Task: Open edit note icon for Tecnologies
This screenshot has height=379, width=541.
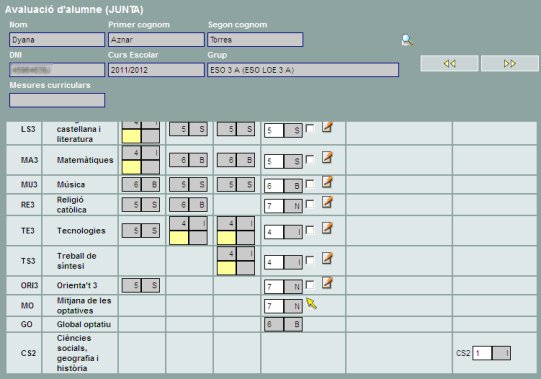Action: [x=327, y=228]
